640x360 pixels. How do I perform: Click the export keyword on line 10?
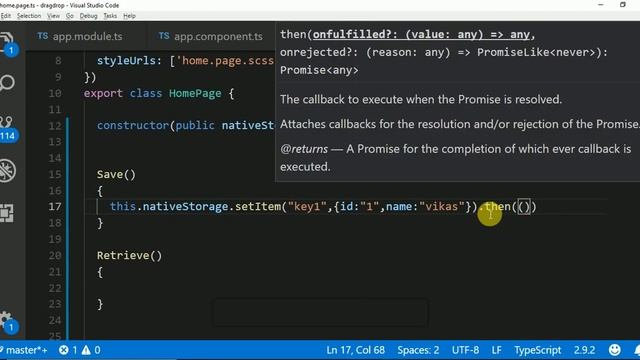coord(103,93)
